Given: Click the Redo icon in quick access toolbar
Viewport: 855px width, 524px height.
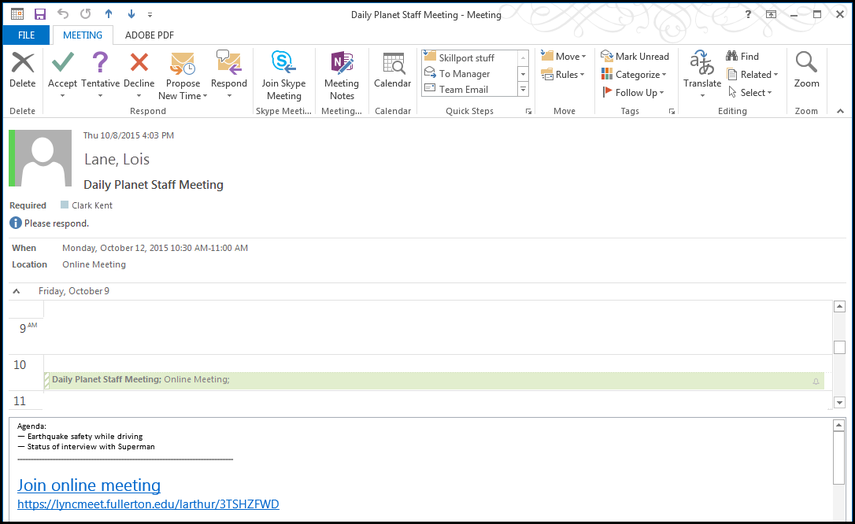Looking at the screenshot, I should (86, 14).
